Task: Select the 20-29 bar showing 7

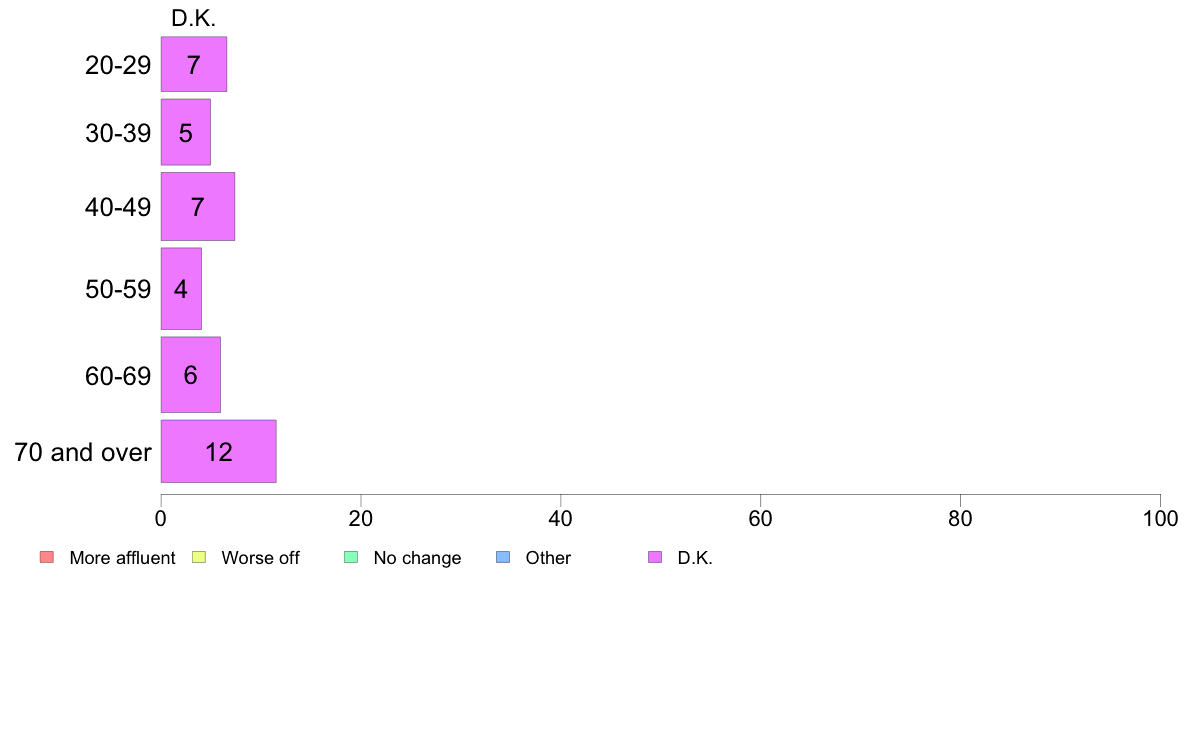Action: (194, 64)
